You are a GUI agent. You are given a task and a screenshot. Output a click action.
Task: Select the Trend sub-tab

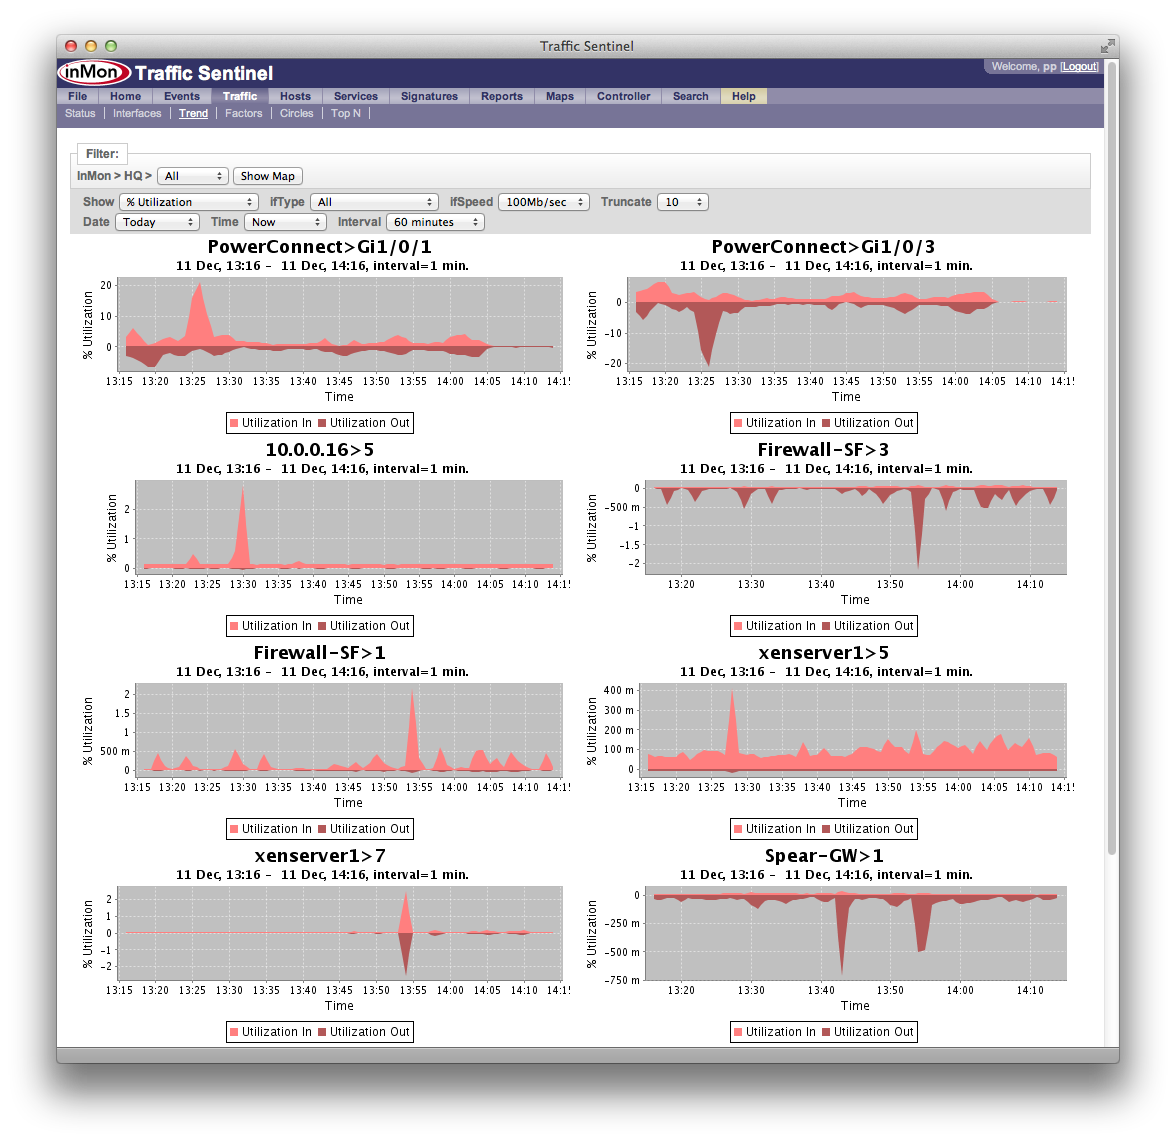pos(194,113)
